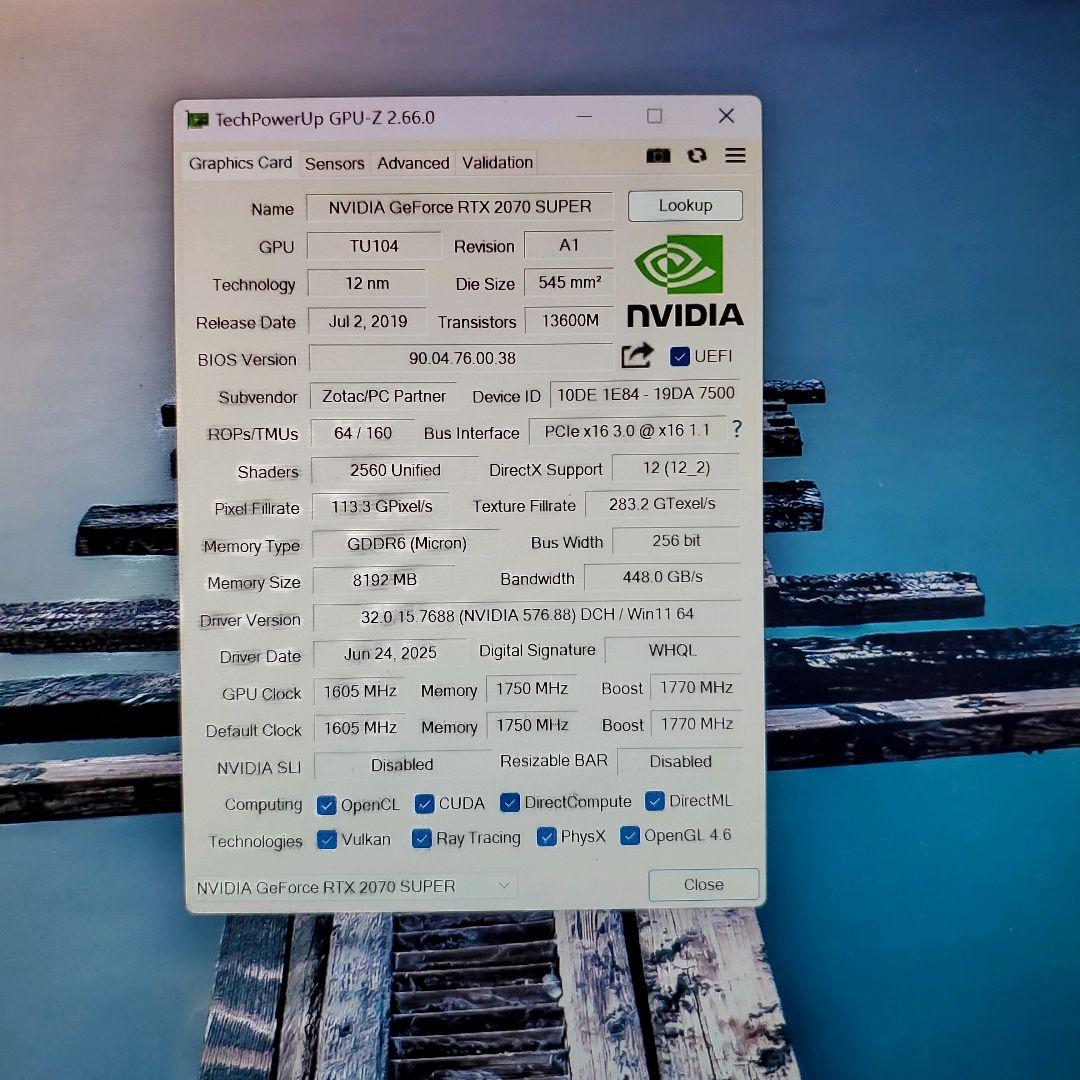Click the dropdown chevron beside the GPU name

pyautogui.click(x=505, y=886)
